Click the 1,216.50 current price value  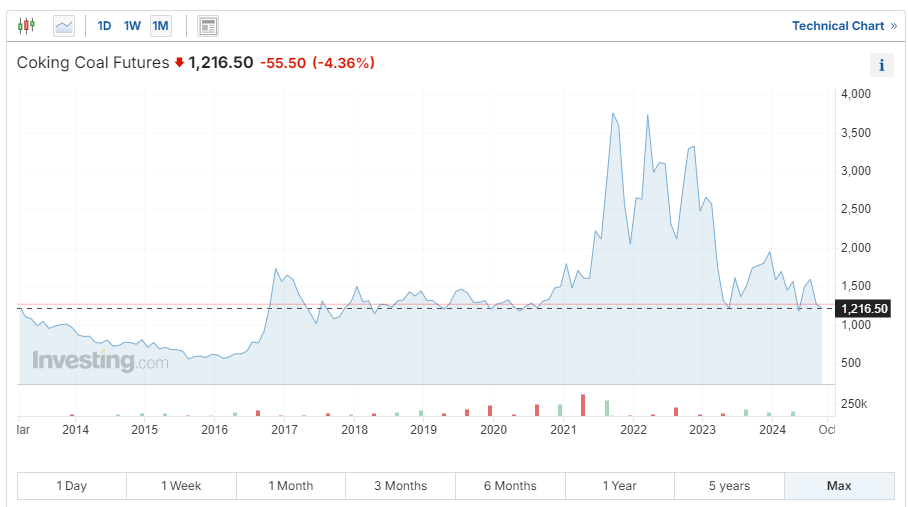[221, 63]
